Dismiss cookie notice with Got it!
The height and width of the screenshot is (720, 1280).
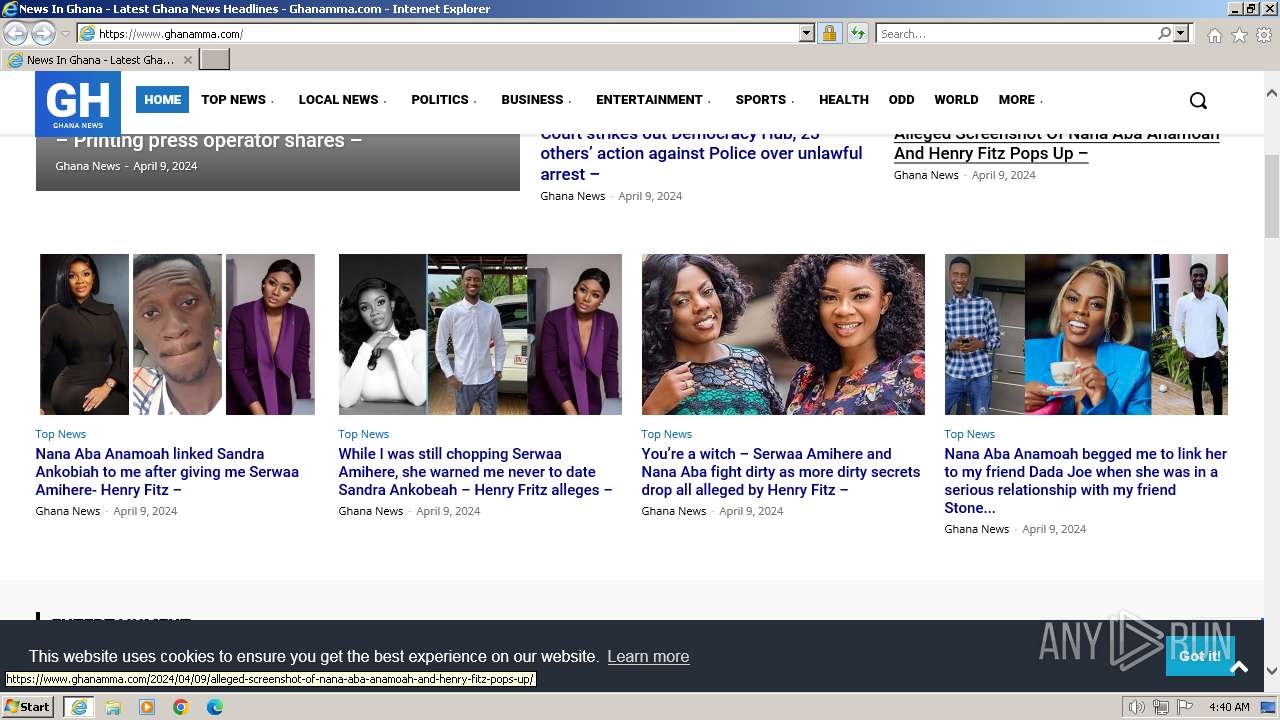[1199, 656]
